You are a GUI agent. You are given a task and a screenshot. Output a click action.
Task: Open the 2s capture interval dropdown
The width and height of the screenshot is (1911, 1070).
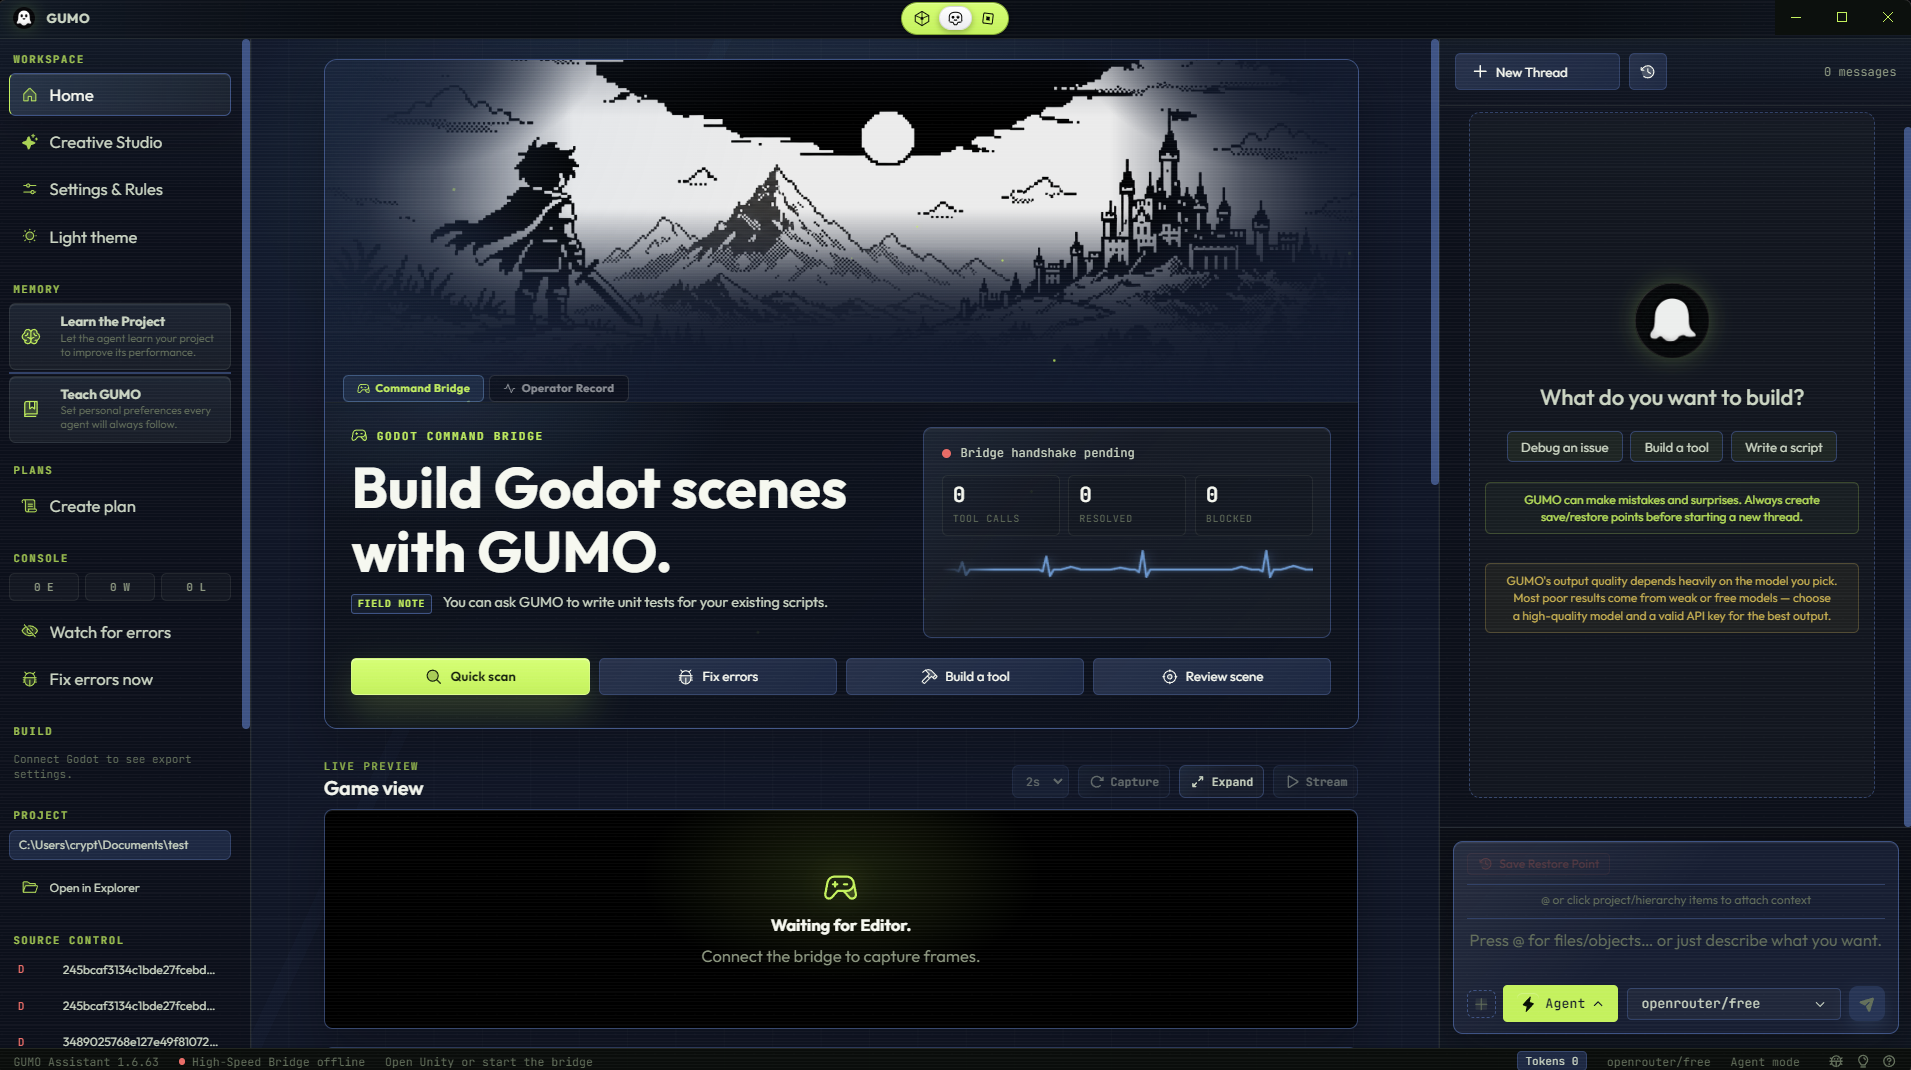(1041, 782)
